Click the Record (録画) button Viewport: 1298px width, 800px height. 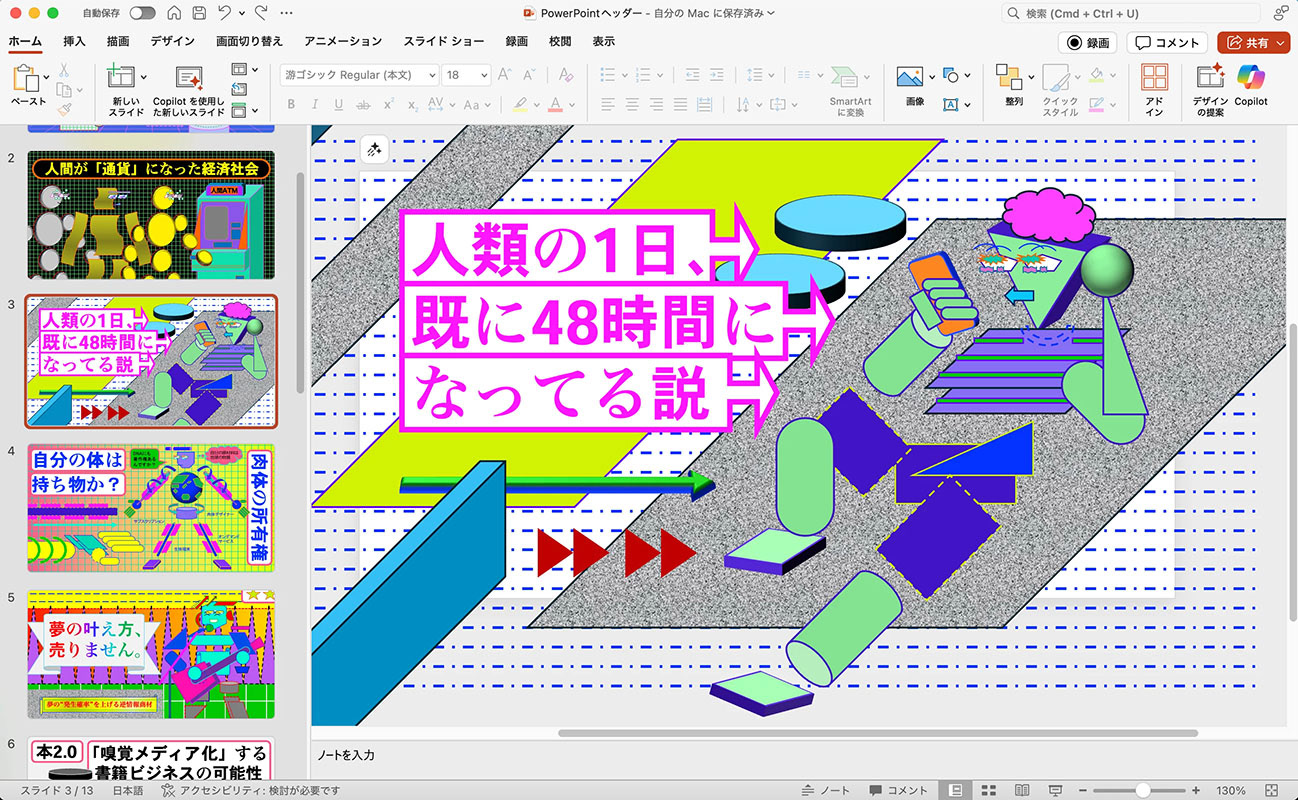1087,43
